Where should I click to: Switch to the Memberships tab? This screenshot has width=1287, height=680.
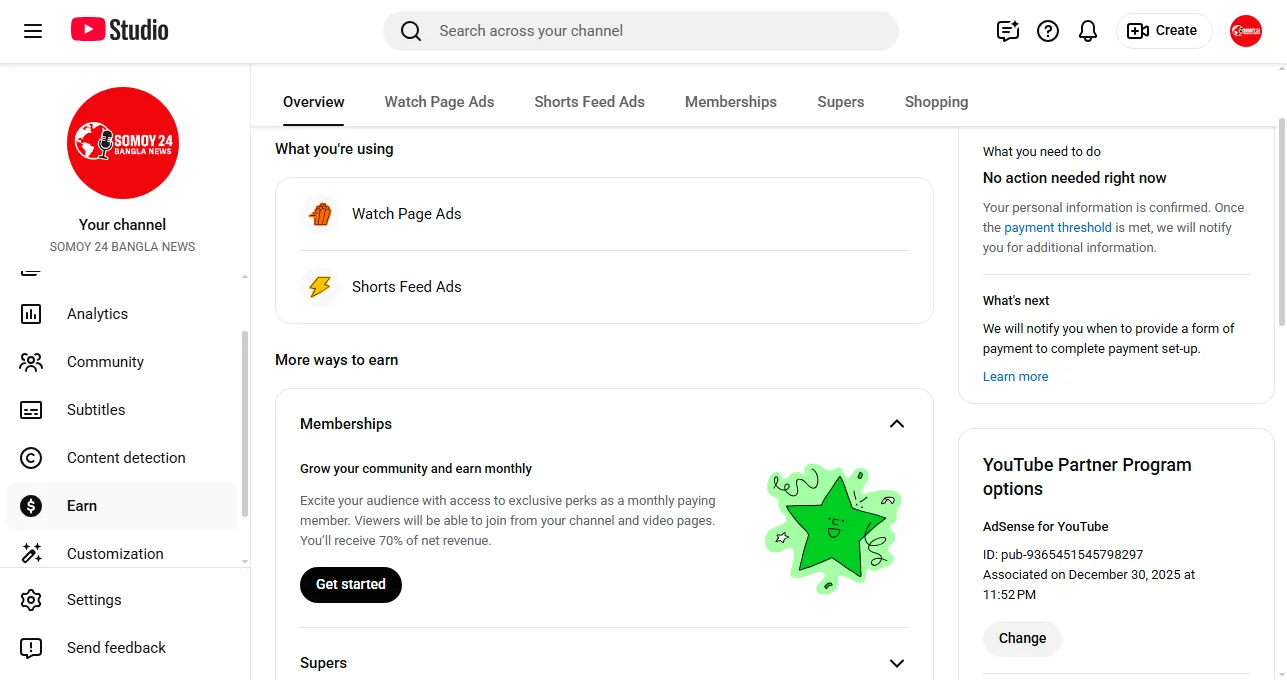coord(731,102)
